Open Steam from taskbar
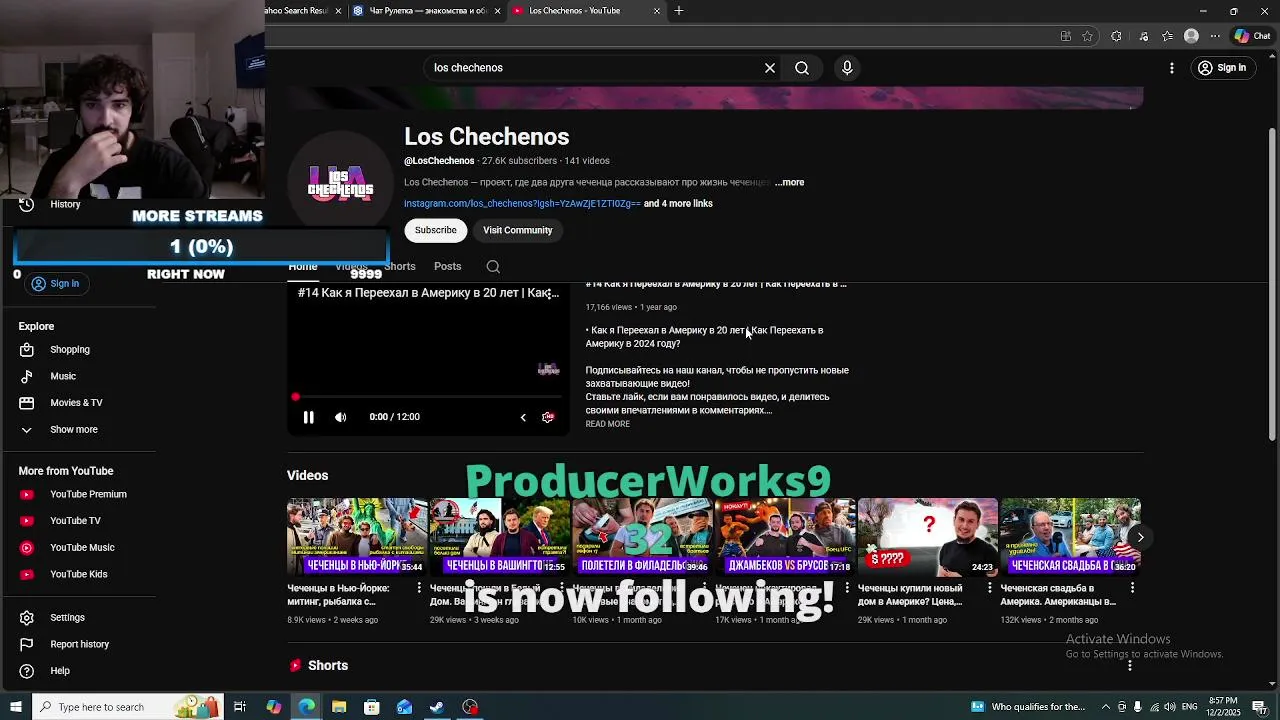 pyautogui.click(x=437, y=707)
